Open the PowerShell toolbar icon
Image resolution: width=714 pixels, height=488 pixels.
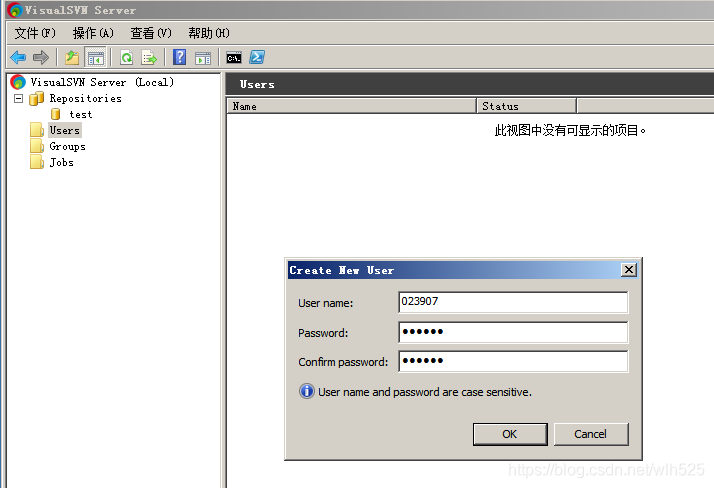pos(257,57)
